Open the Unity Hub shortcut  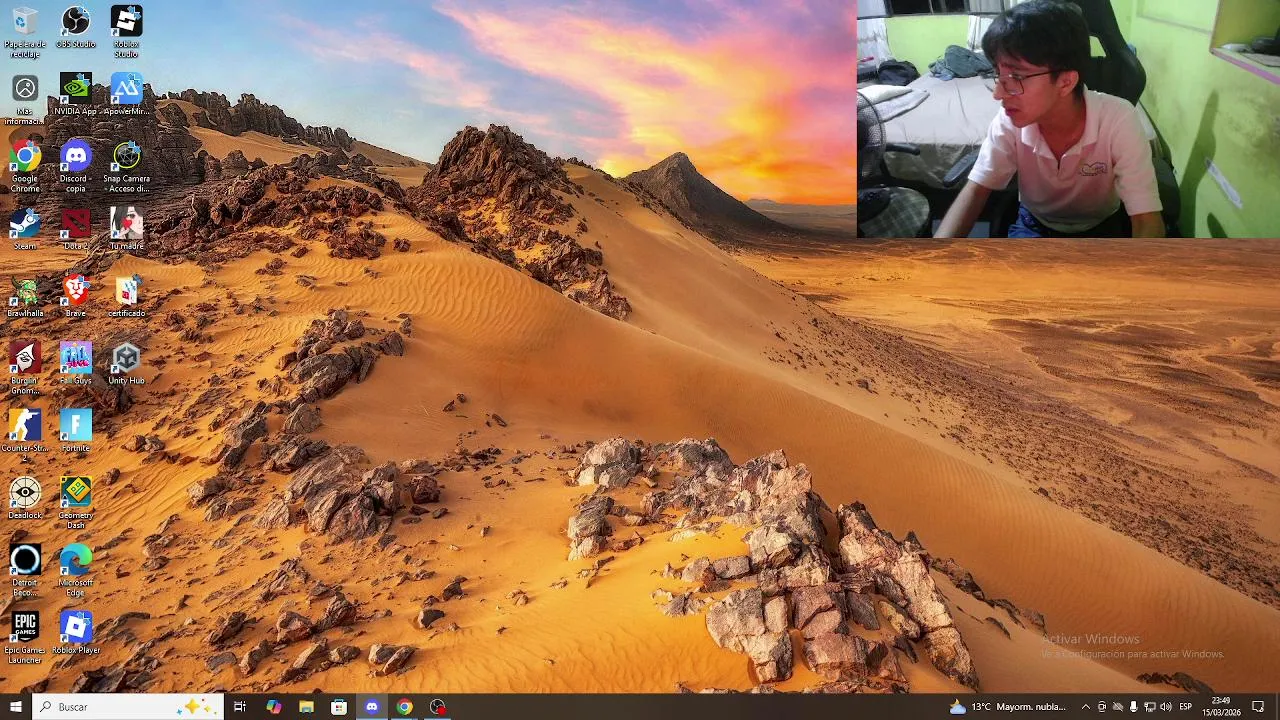pos(126,364)
